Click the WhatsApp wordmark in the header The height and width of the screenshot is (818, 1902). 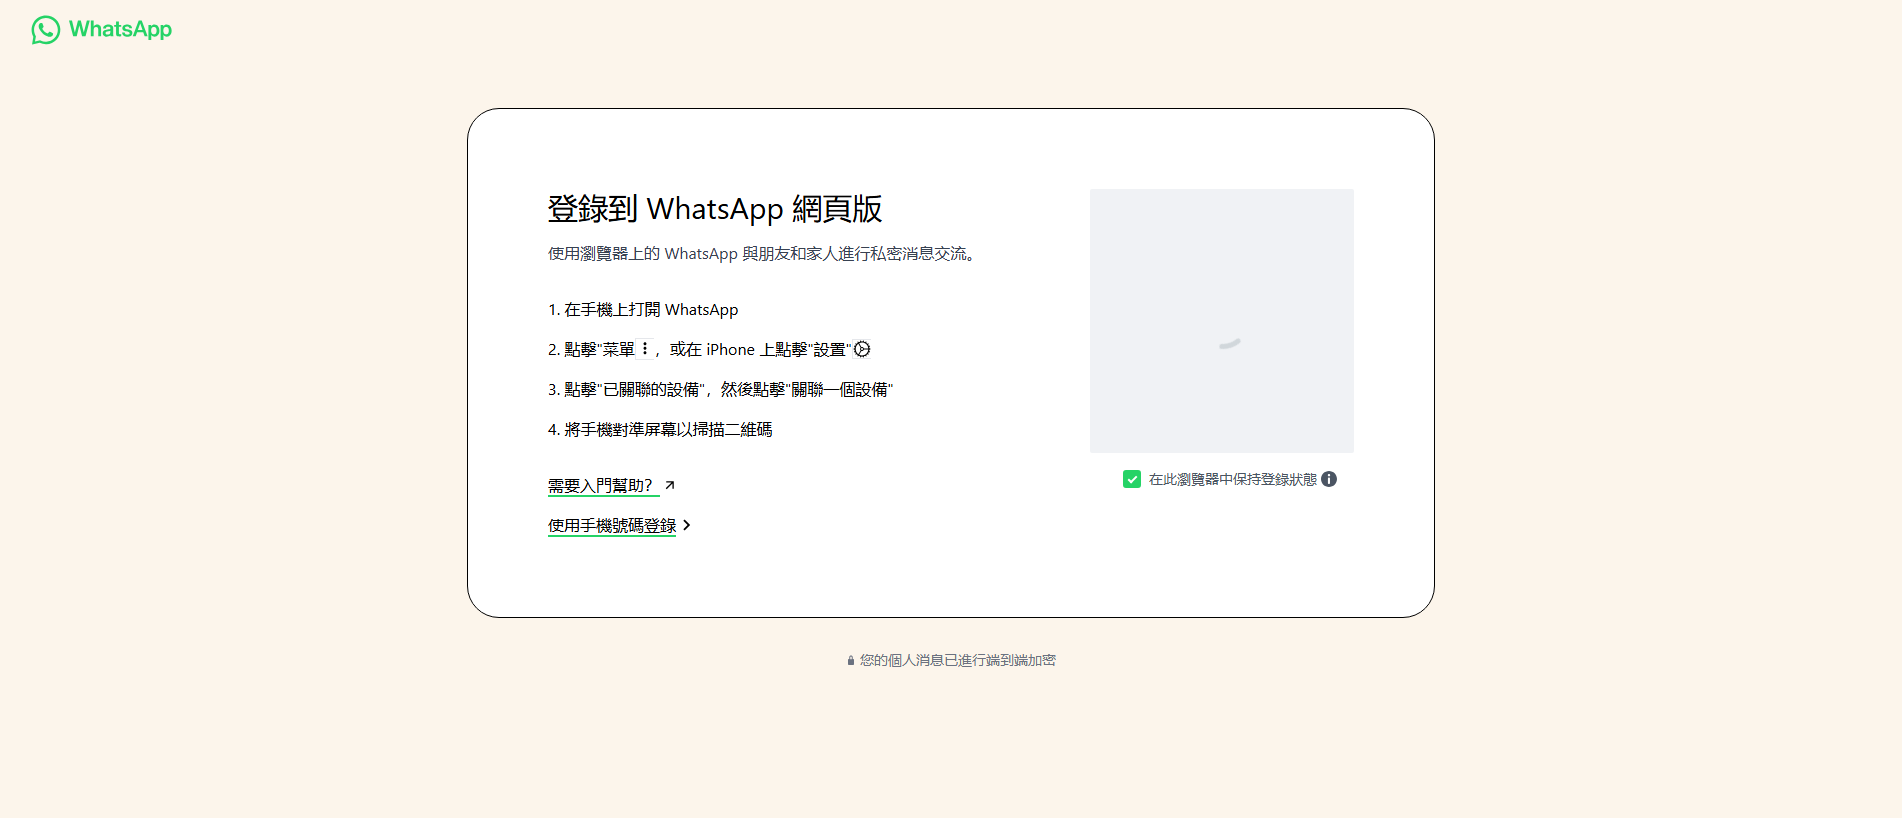point(120,29)
